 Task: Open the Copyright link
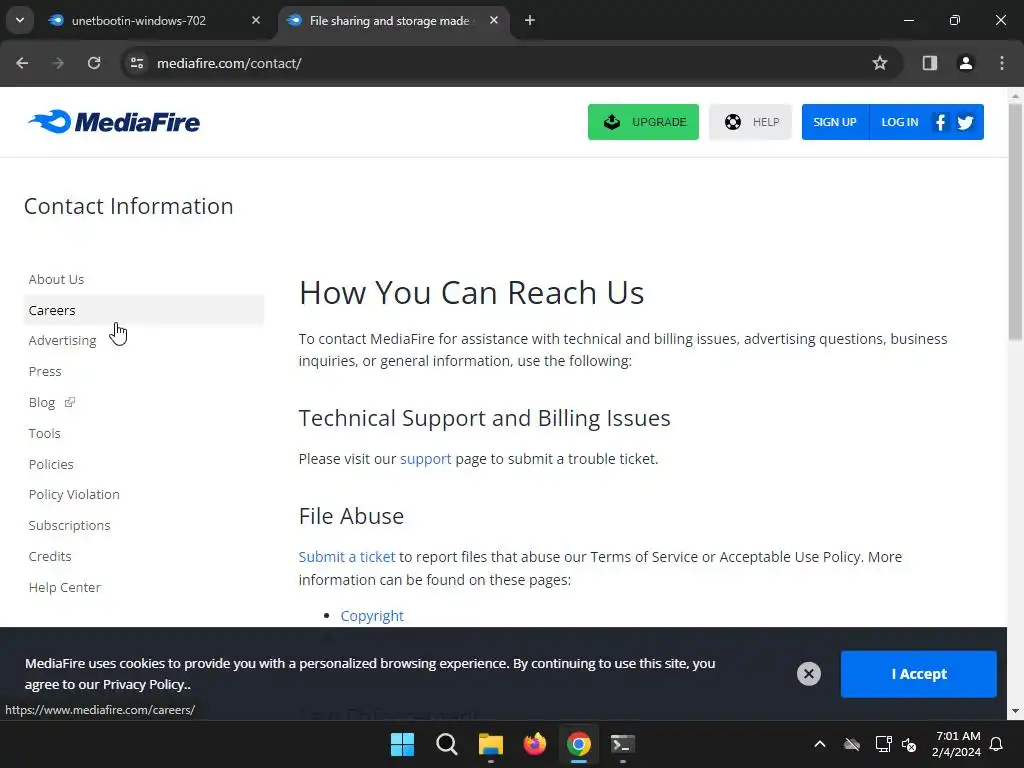tap(372, 616)
